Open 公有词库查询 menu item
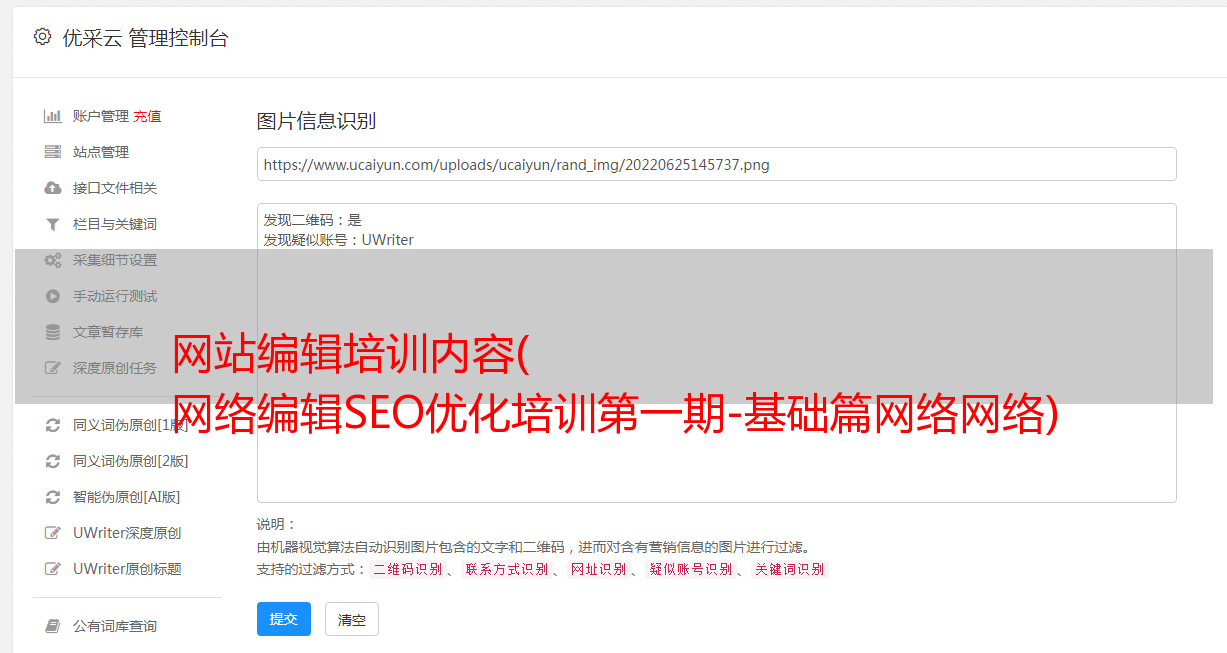1227x653 pixels. [115, 626]
